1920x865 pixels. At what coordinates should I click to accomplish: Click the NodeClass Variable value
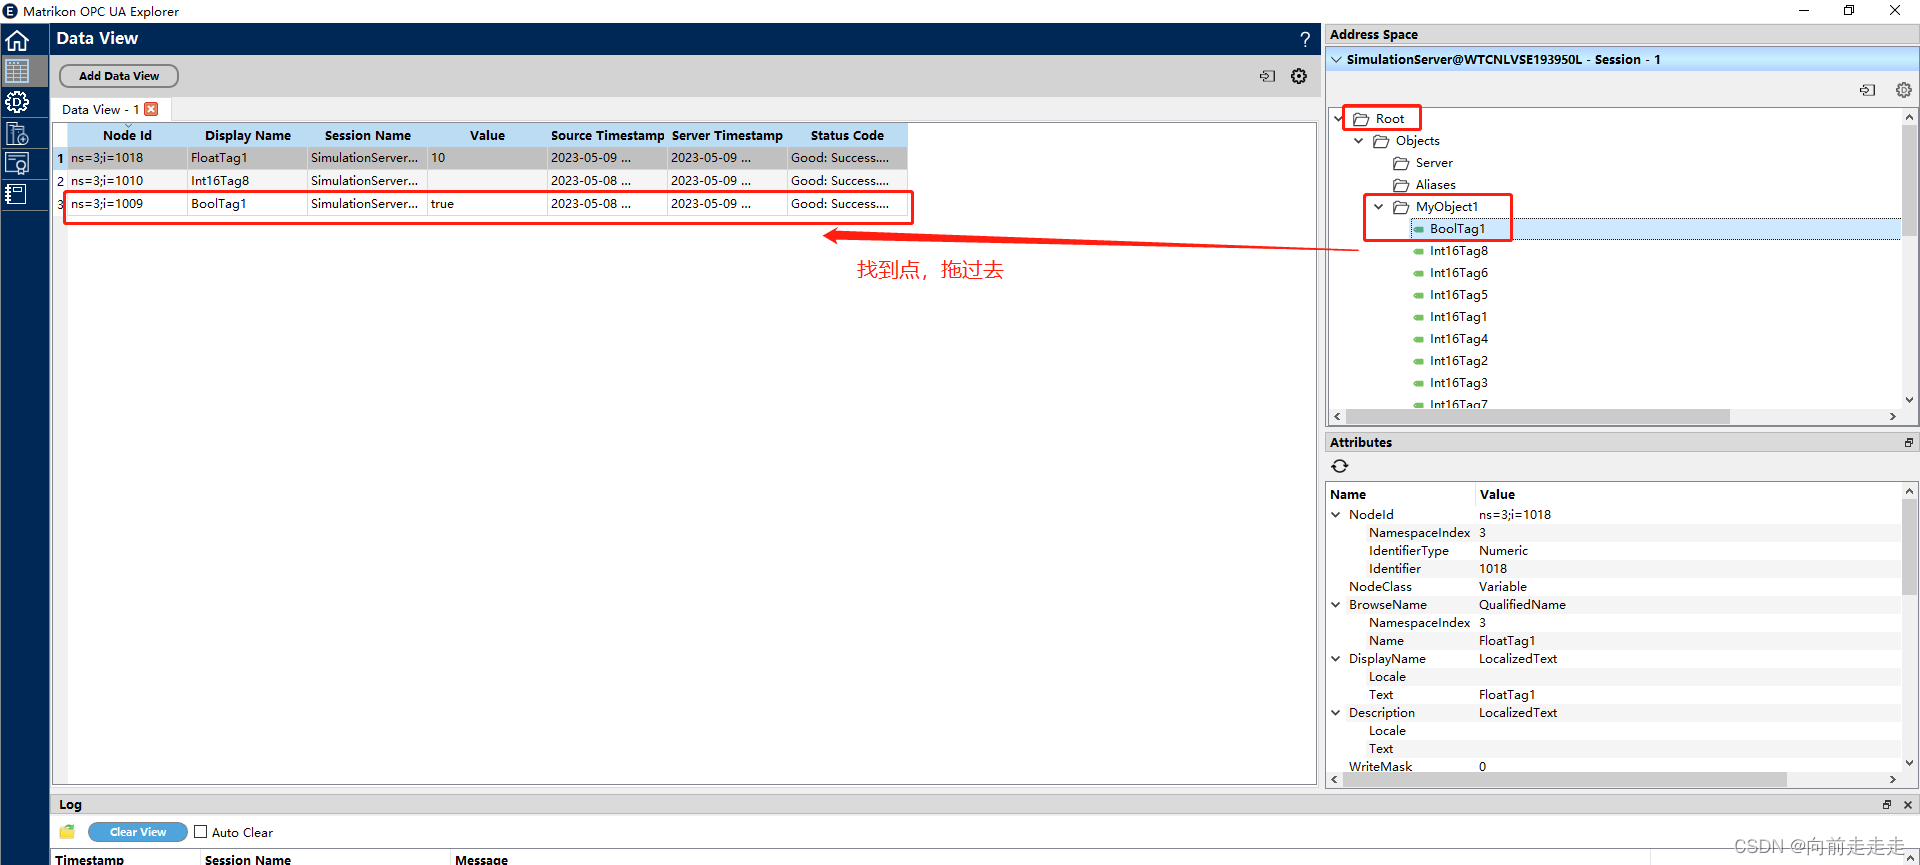(1503, 587)
